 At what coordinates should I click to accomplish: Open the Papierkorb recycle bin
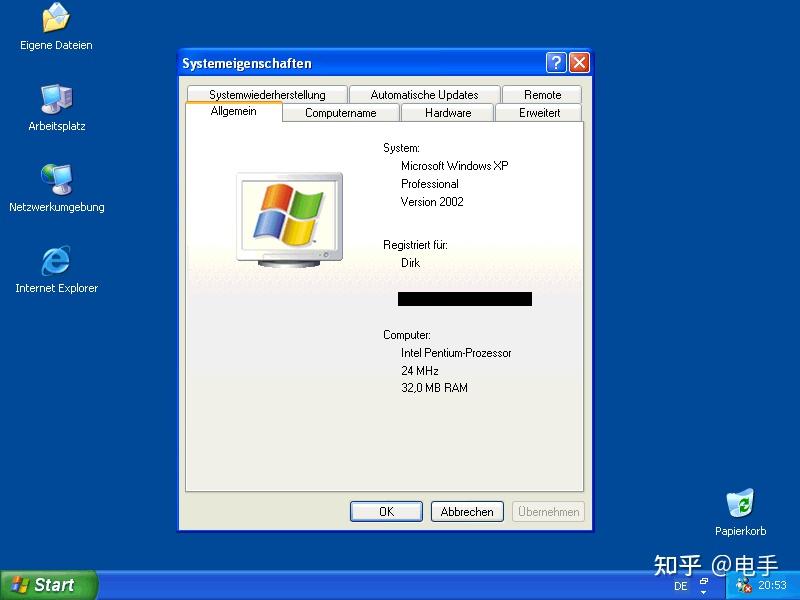pos(740,505)
